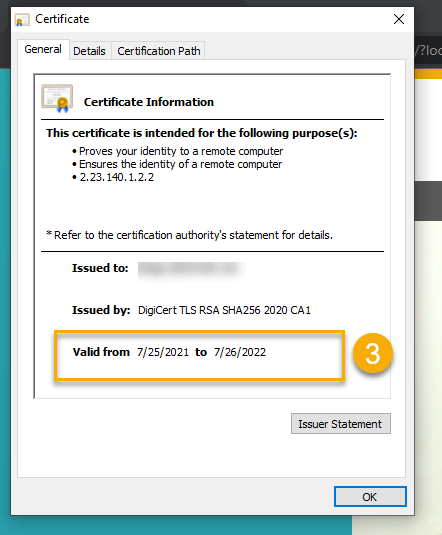Click the valid from date 7/25/2021
Viewport: 442px width, 535px height.
click(x=163, y=352)
